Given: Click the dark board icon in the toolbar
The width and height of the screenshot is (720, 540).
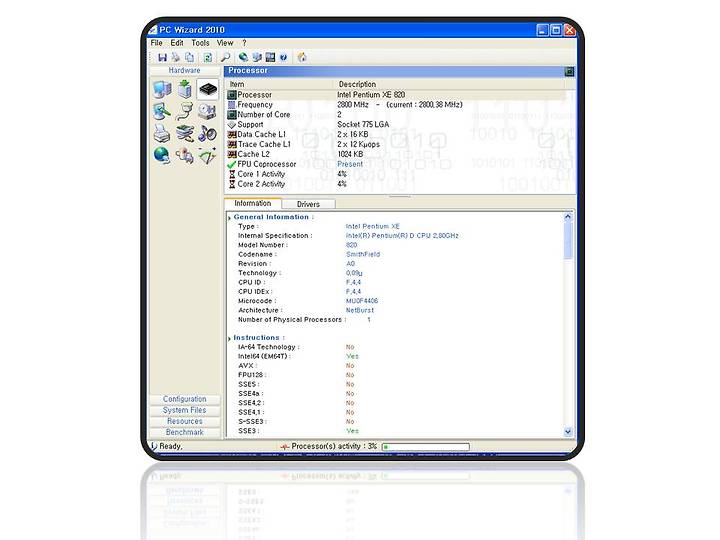Looking at the screenshot, I should pos(270,57).
